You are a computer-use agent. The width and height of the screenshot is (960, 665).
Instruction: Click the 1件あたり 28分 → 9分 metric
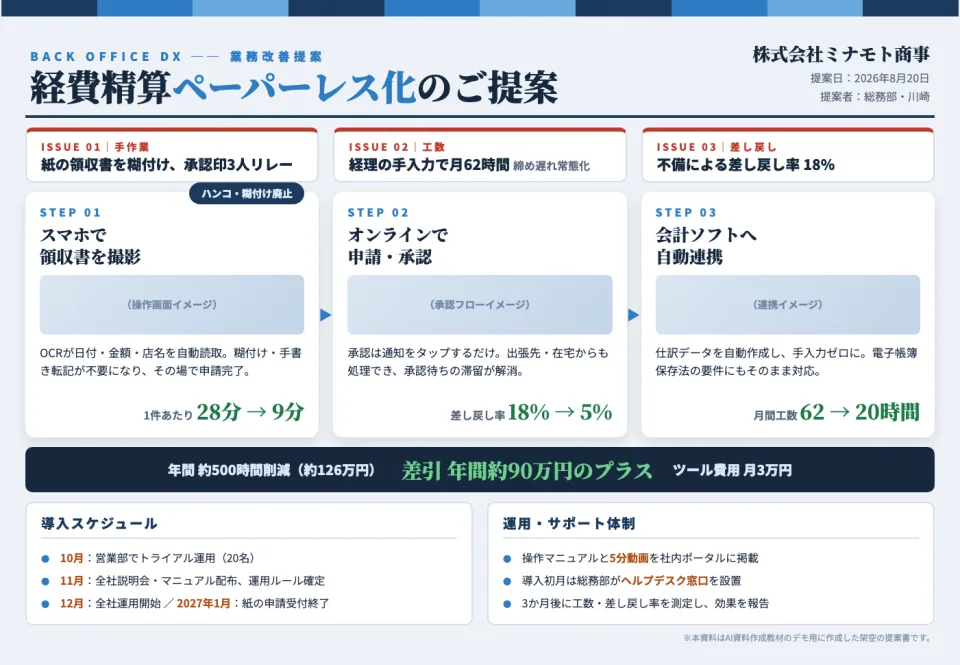(223, 412)
